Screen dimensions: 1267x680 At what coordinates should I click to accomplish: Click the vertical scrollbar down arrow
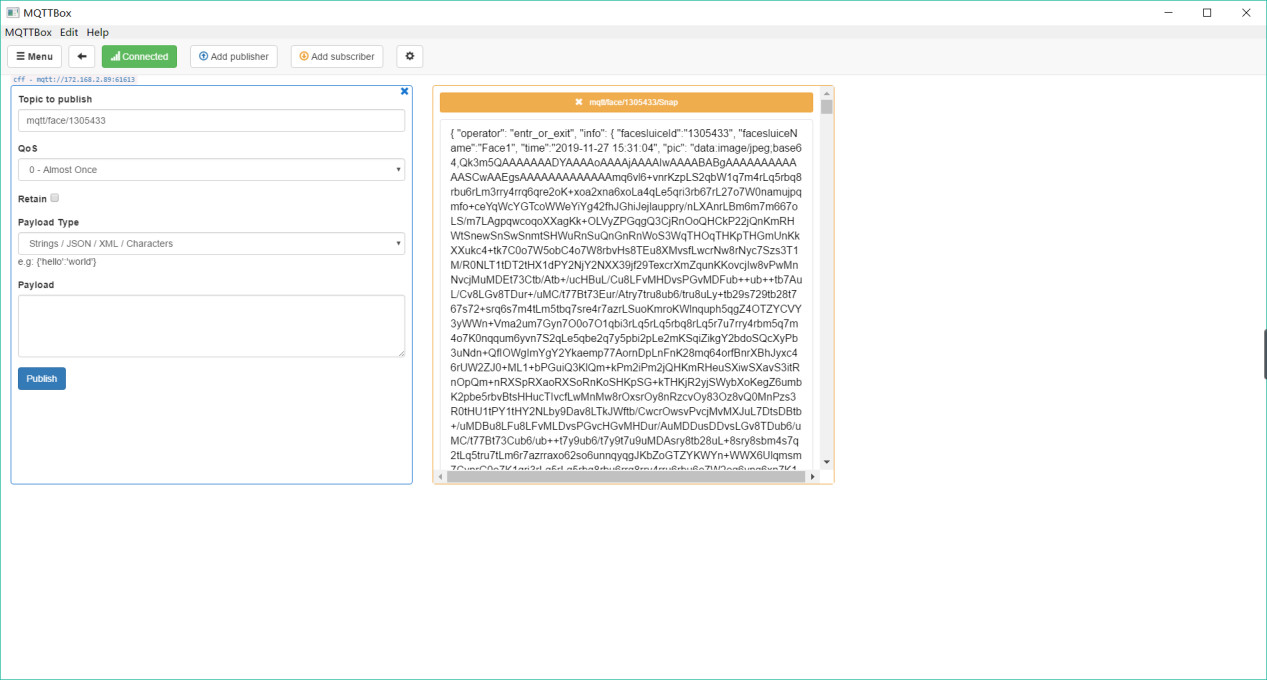(826, 462)
